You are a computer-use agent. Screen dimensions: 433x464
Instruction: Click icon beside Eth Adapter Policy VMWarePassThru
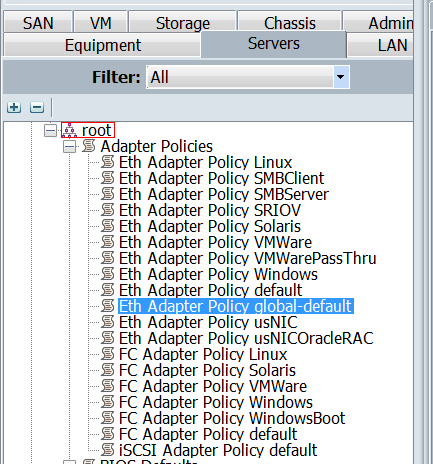point(108,258)
